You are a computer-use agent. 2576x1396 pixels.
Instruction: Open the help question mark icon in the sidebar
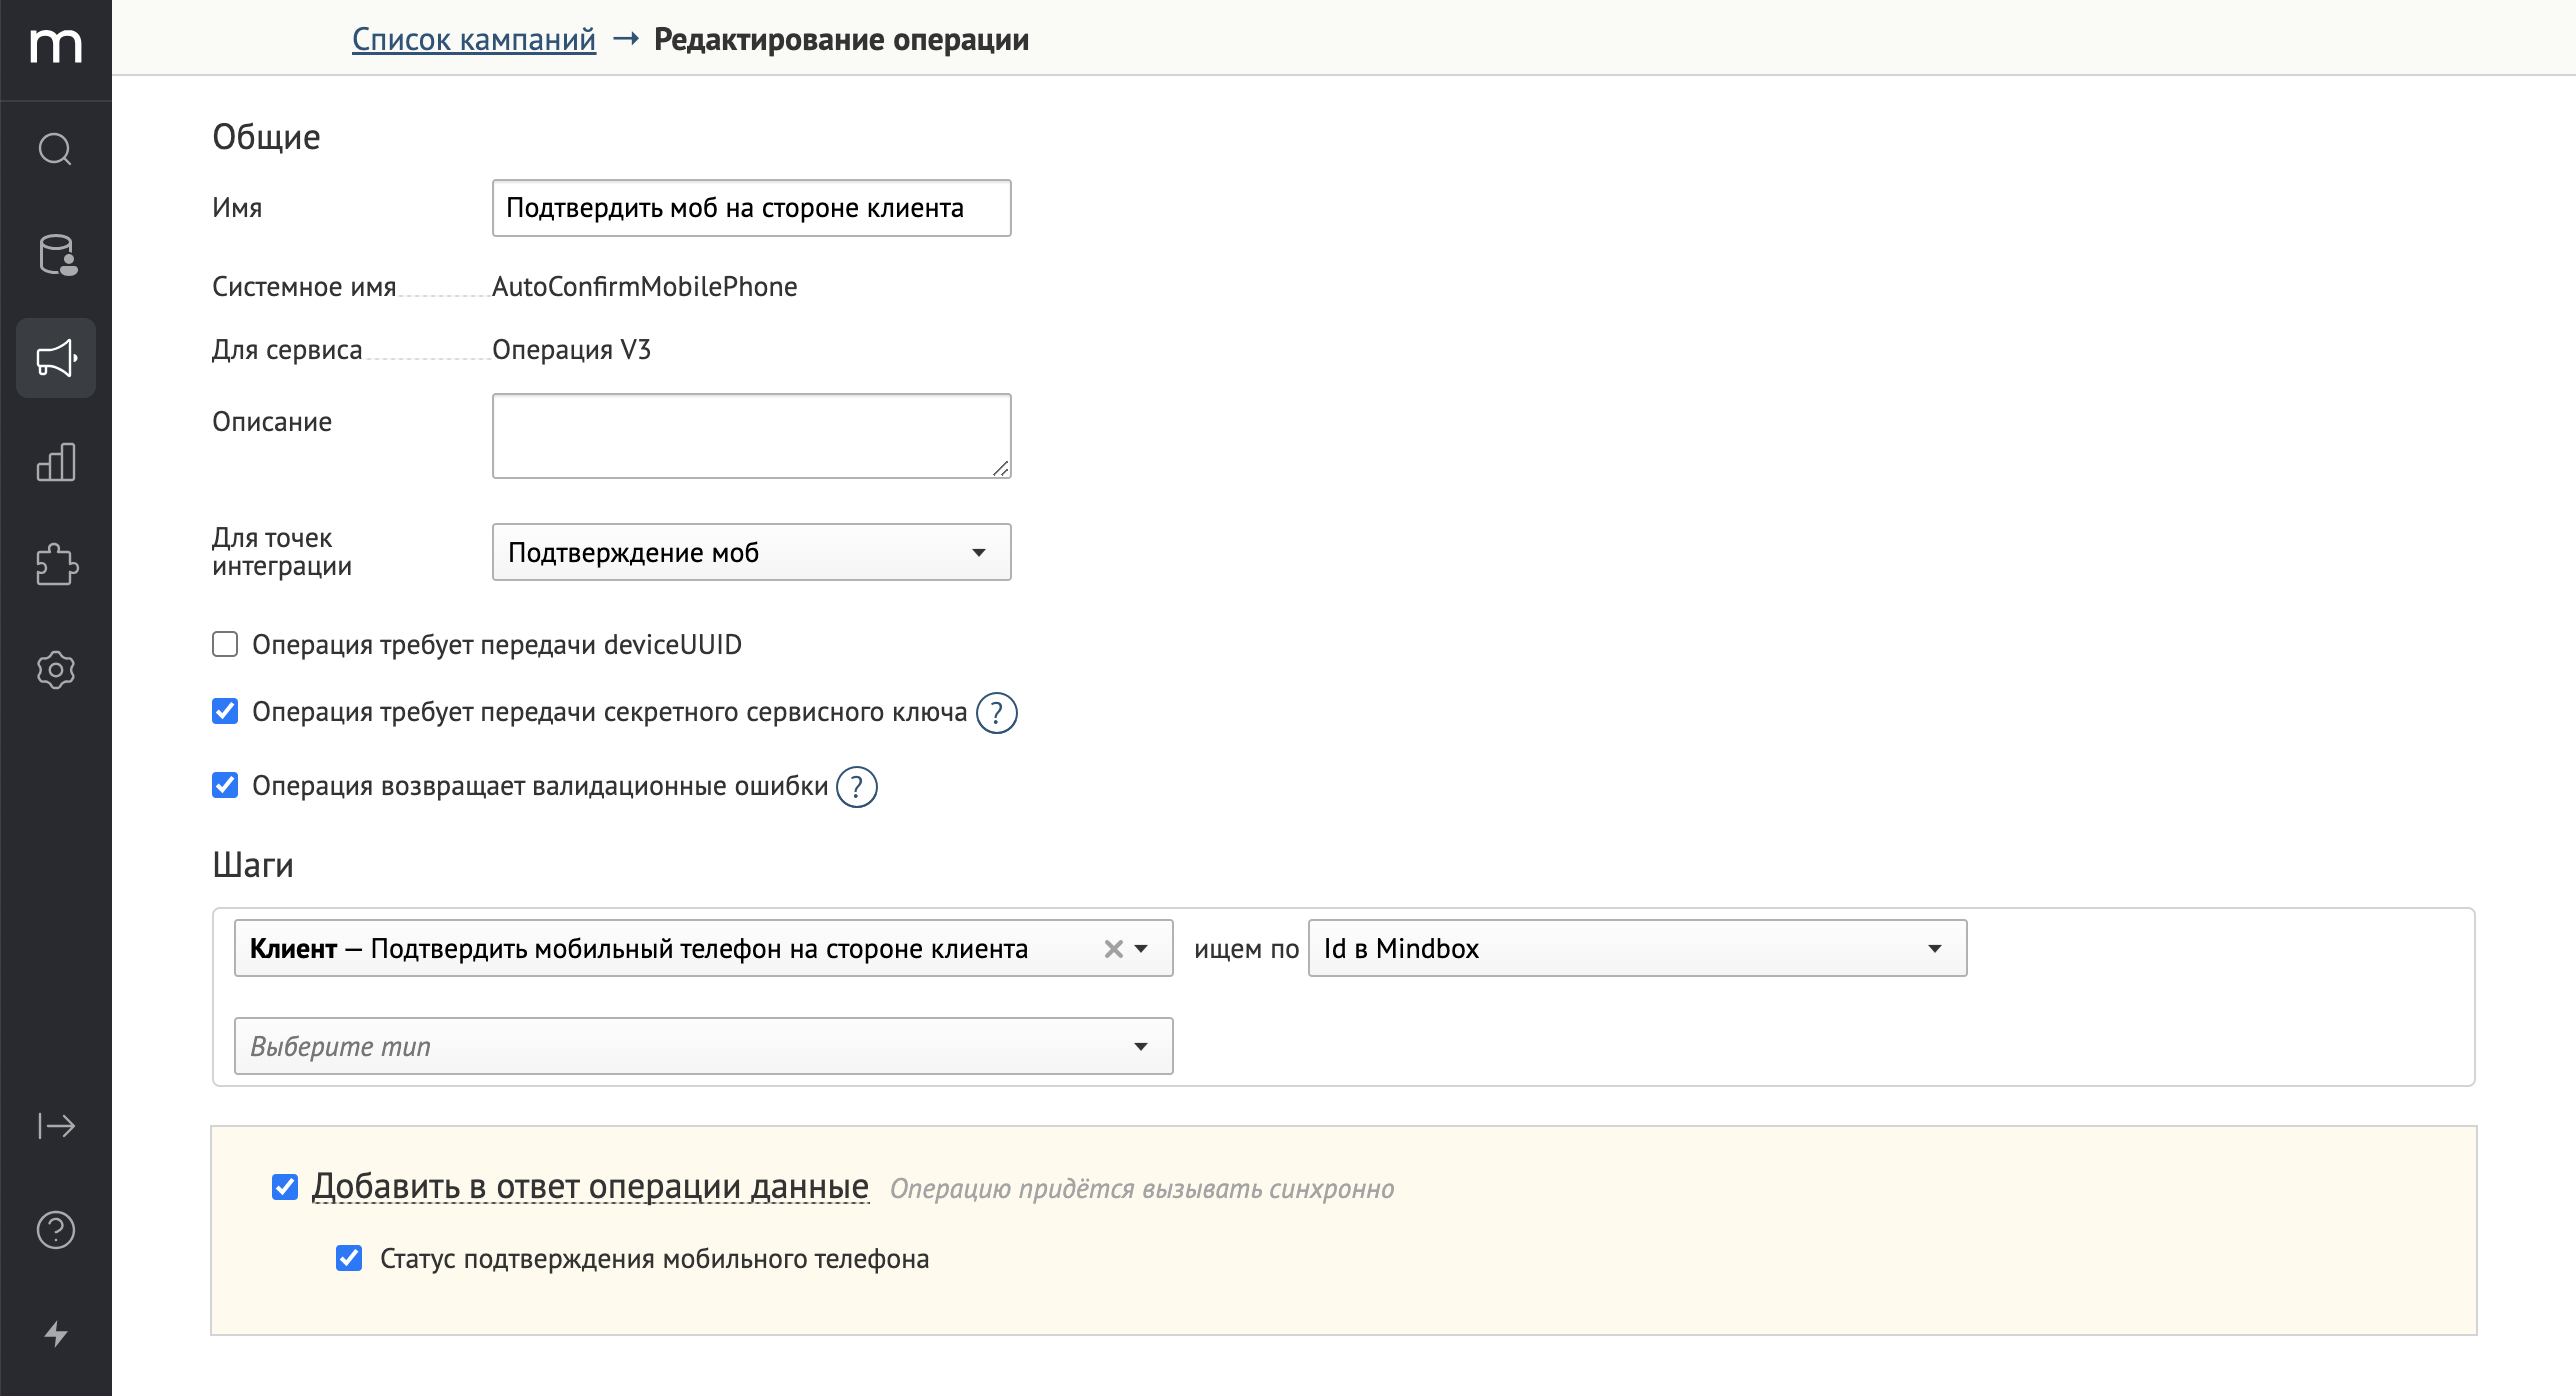point(56,1230)
